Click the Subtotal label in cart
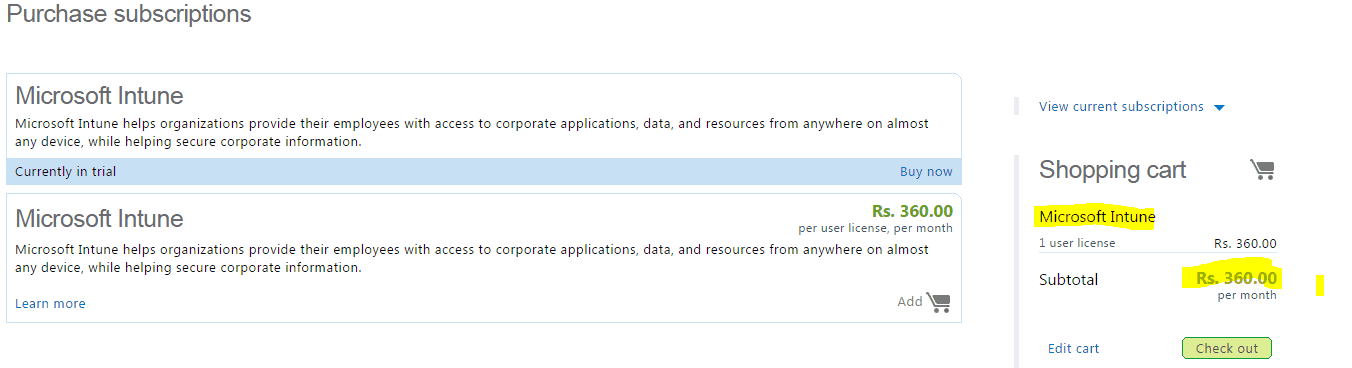The height and width of the screenshot is (368, 1352). click(x=1068, y=280)
